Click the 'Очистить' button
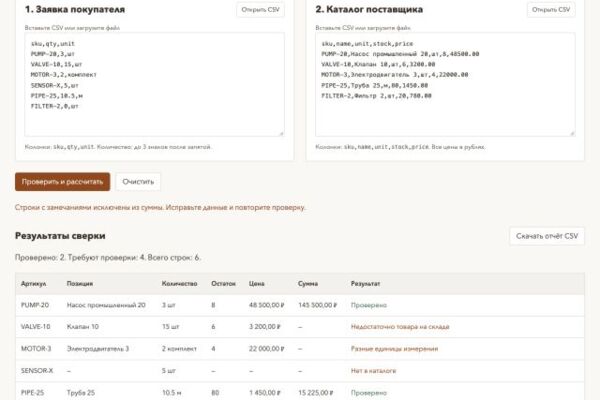Screen dimensions: 600x400 138,182
